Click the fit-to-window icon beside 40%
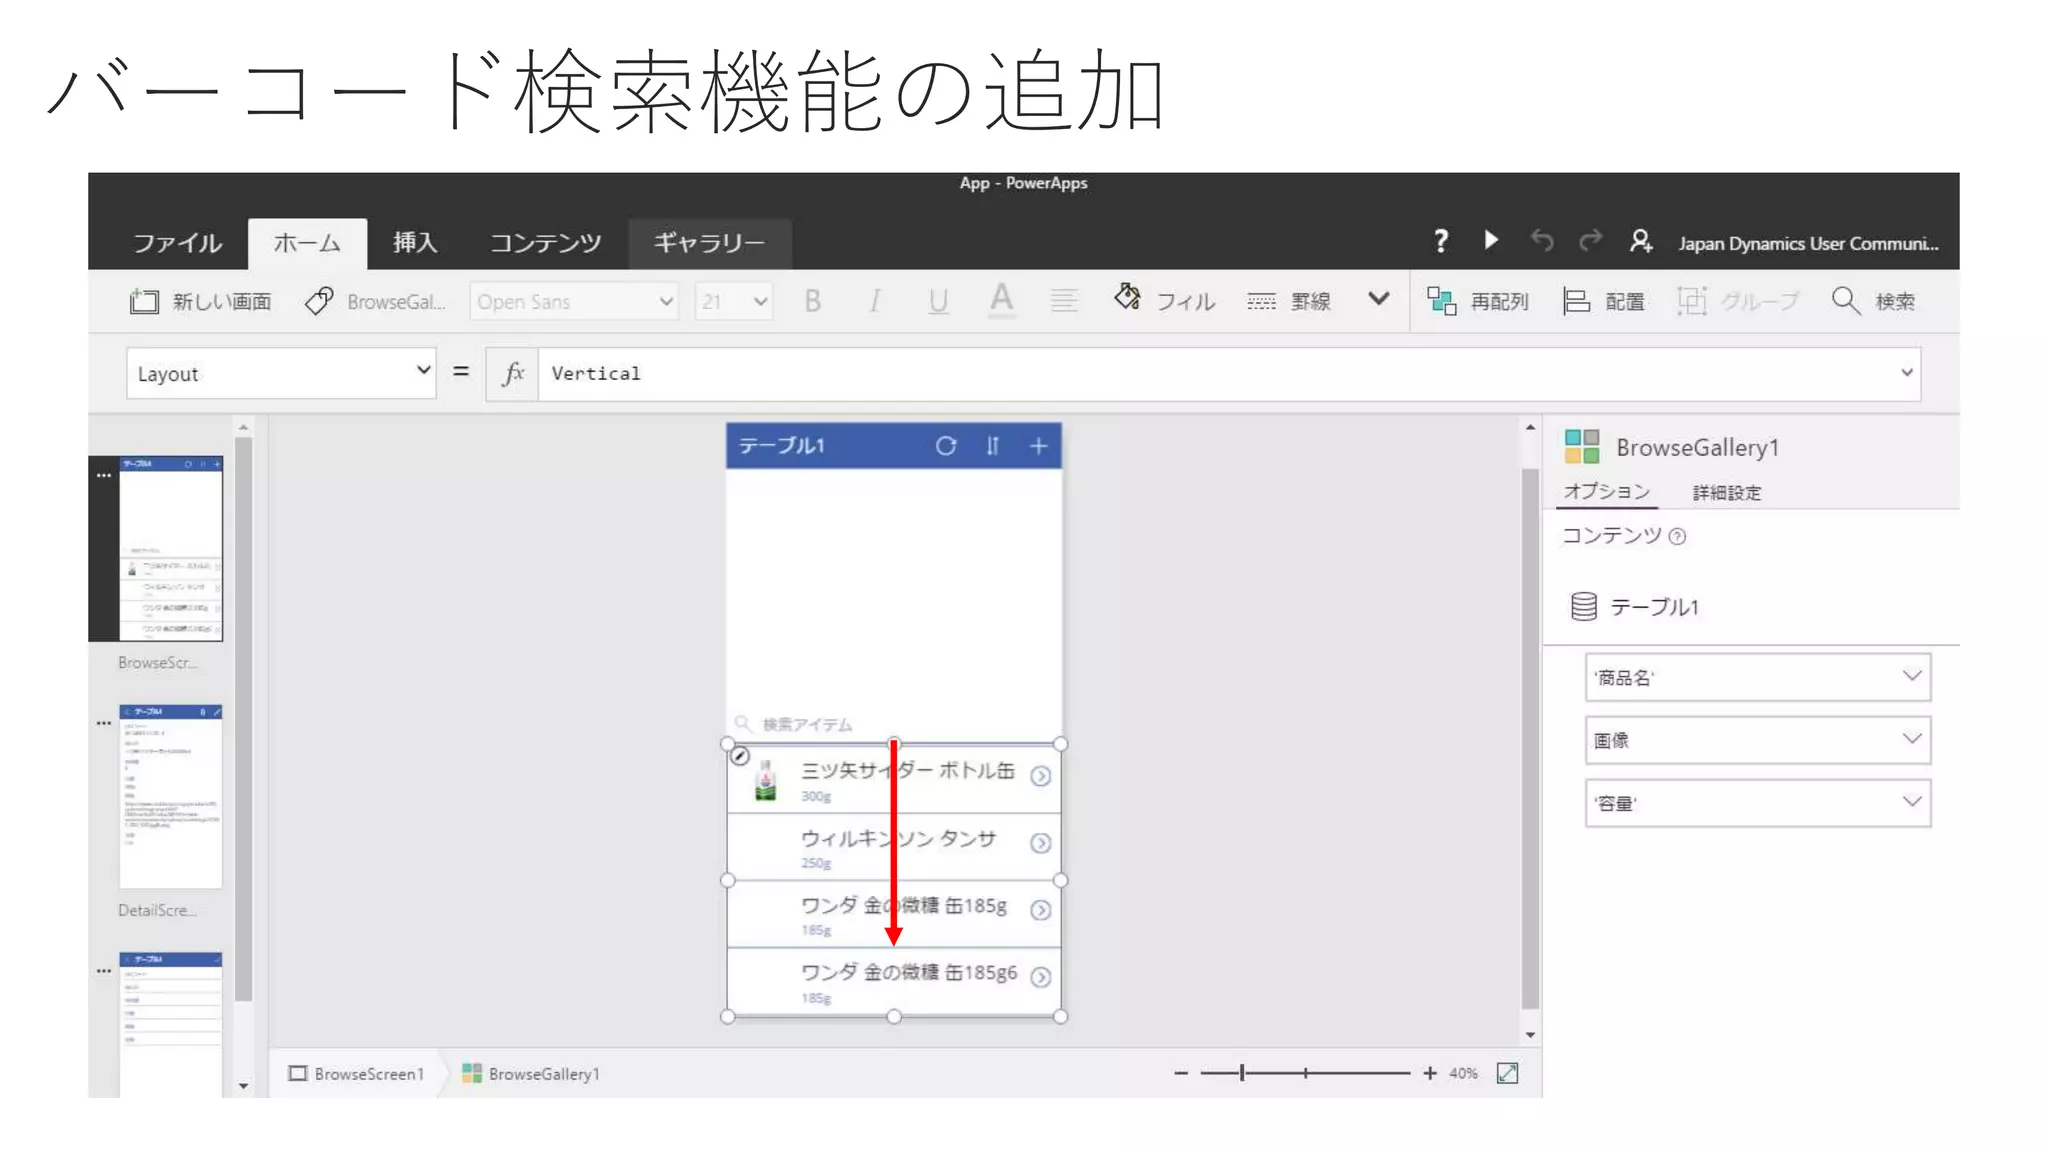 (1507, 1073)
